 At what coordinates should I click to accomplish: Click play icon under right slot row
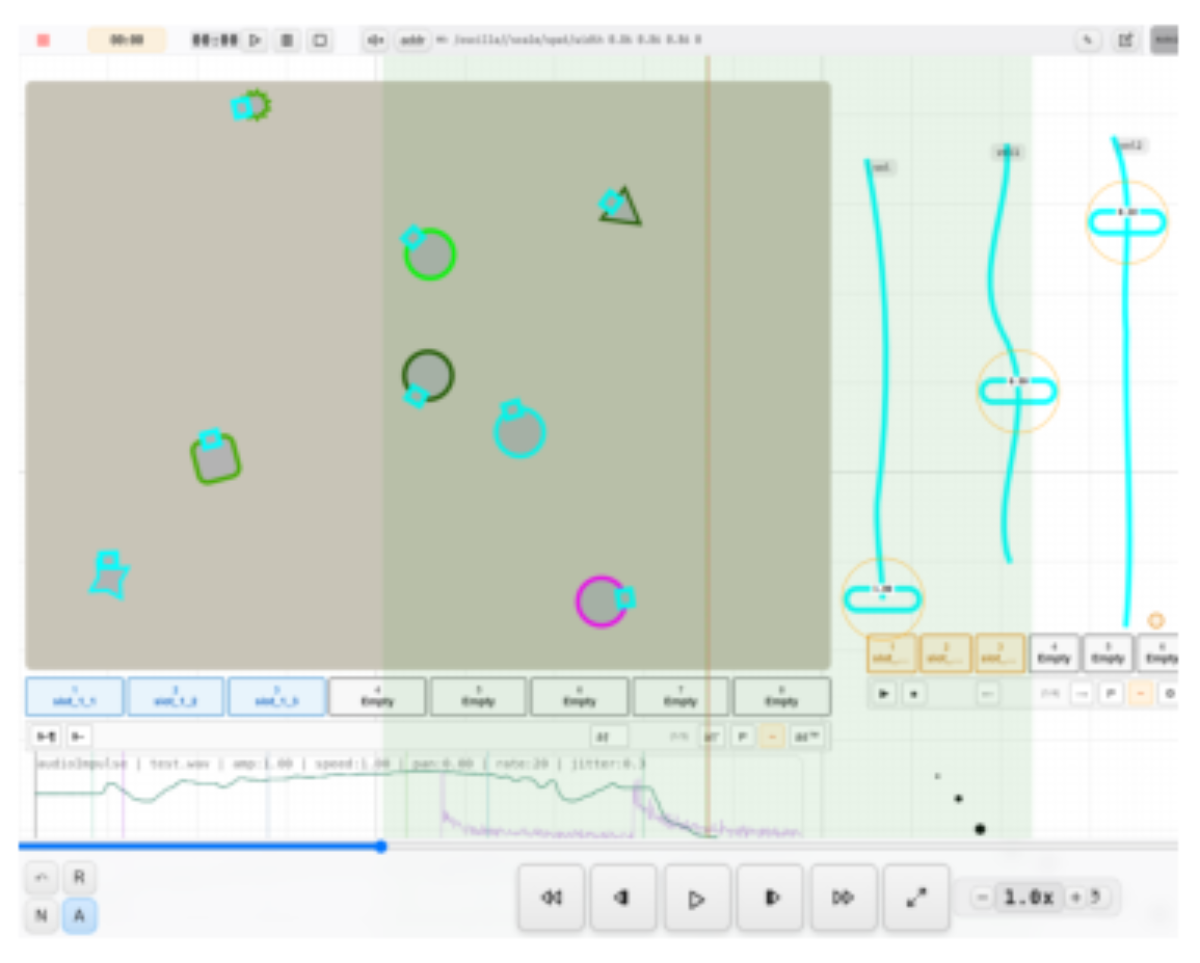pyautogui.click(x=885, y=693)
